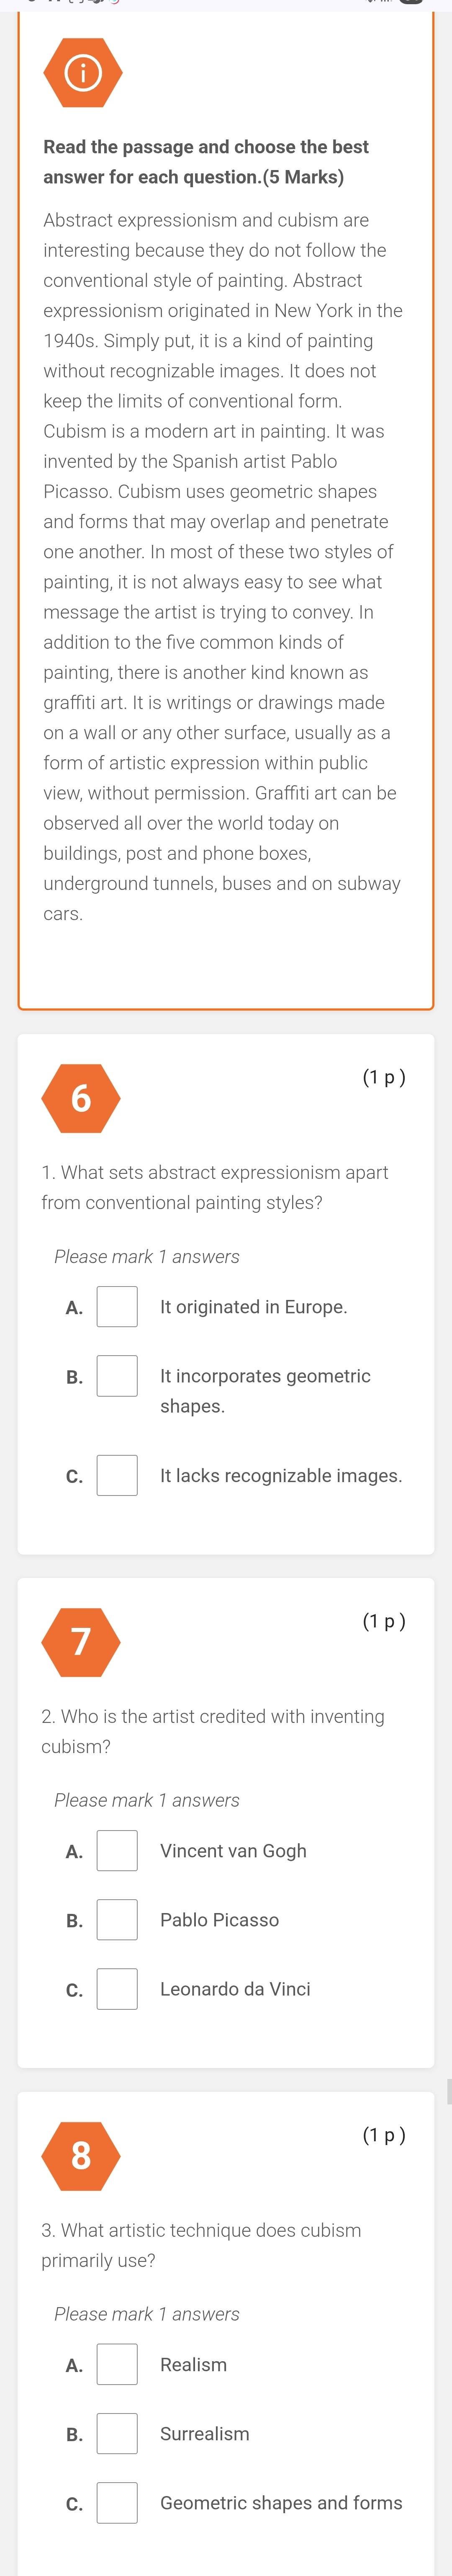Mark the "It lacks recognizable images." checkbox
The width and height of the screenshot is (452, 2576).
coord(117,1476)
